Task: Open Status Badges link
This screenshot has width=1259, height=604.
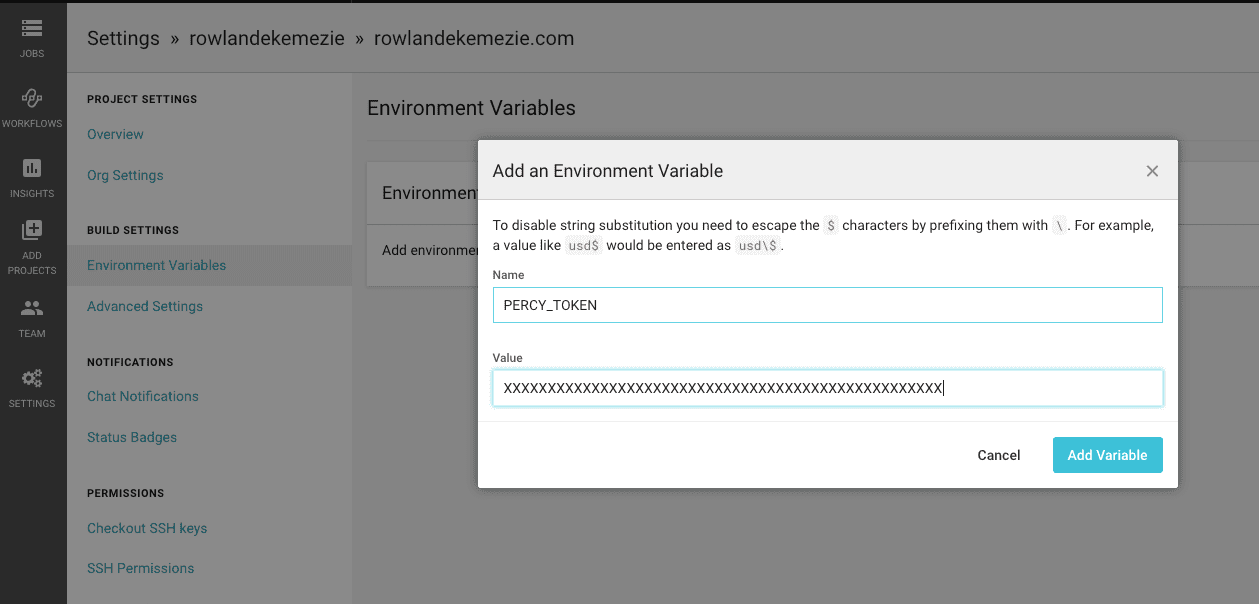Action: [132, 437]
